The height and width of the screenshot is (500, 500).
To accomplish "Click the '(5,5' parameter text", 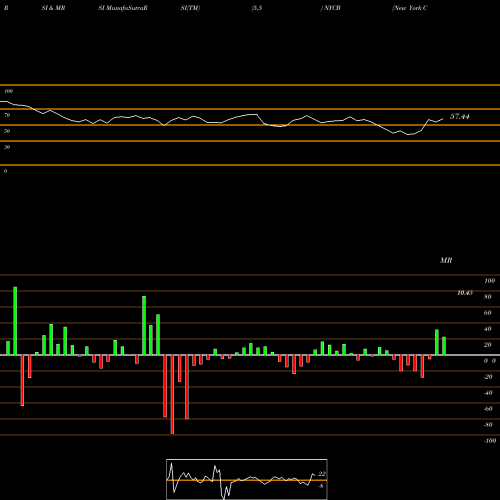I will click(x=257, y=8).
